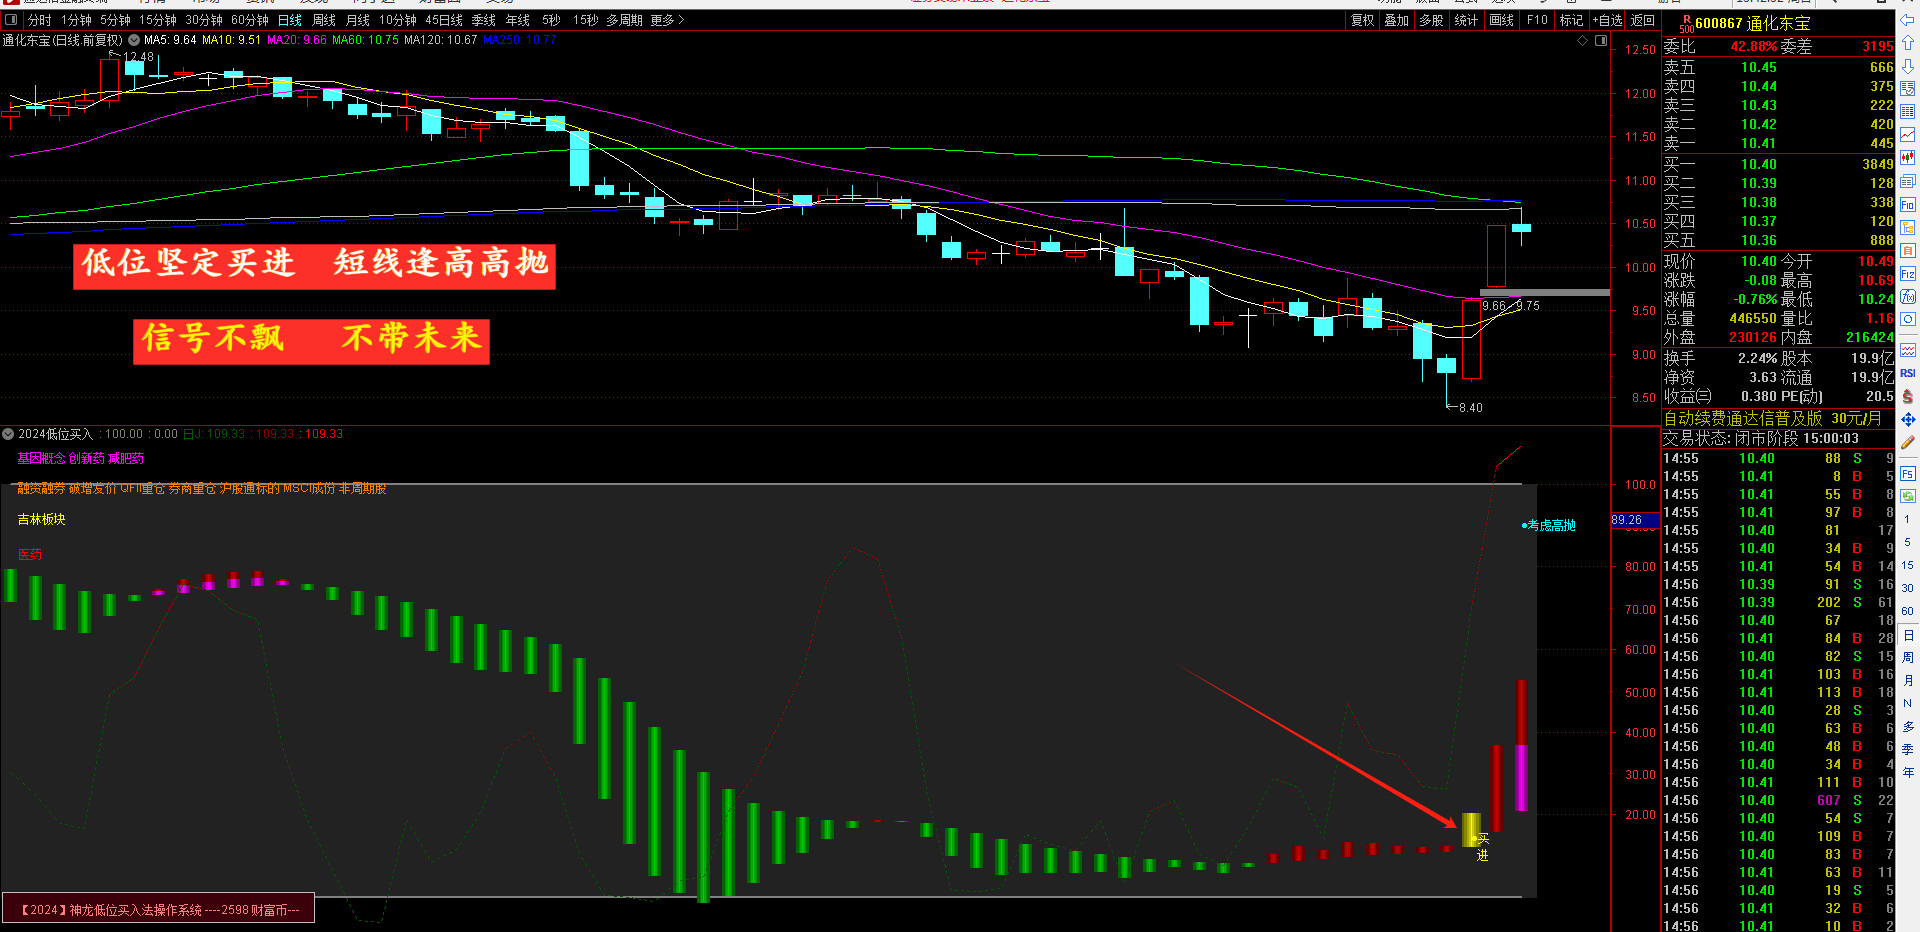Switch to 分时 chart tab

click(40, 20)
